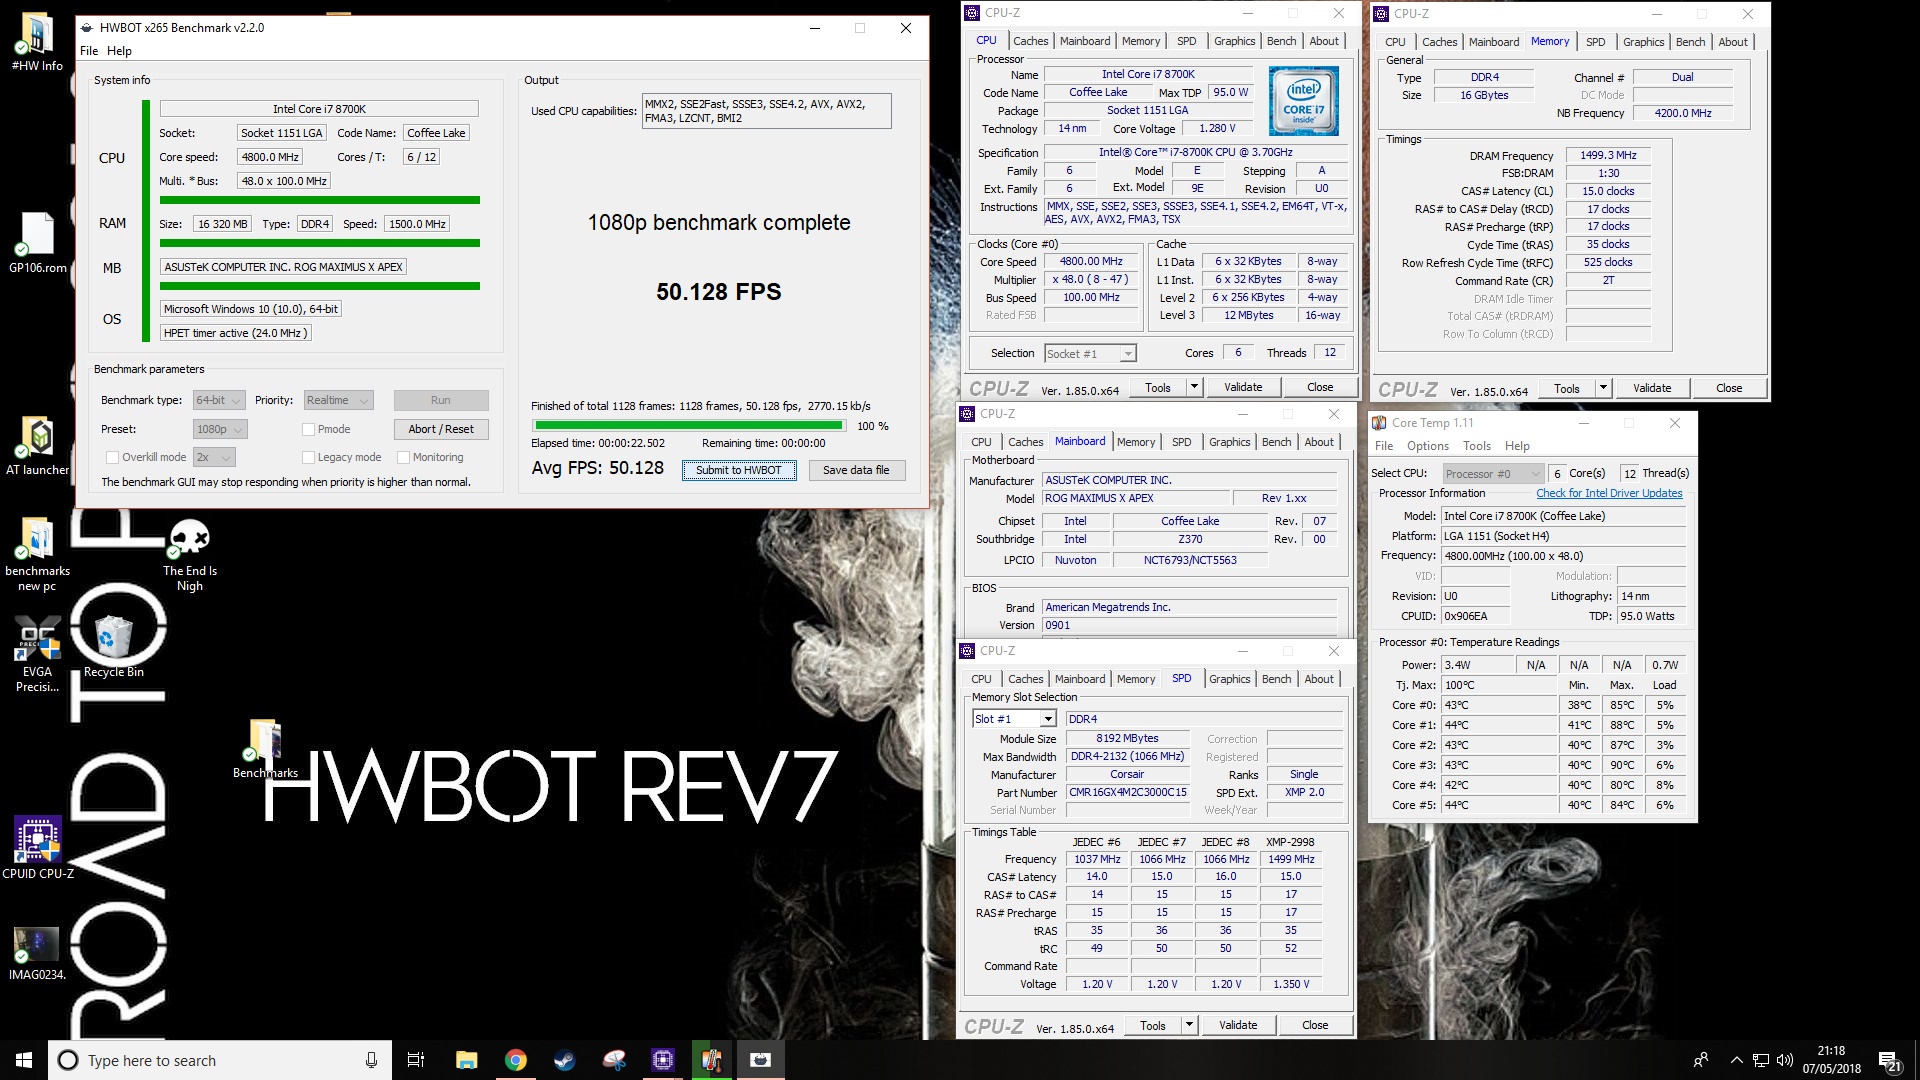Open IMAG0234 image file on desktop
Image resolution: width=1920 pixels, height=1080 pixels.
37,953
